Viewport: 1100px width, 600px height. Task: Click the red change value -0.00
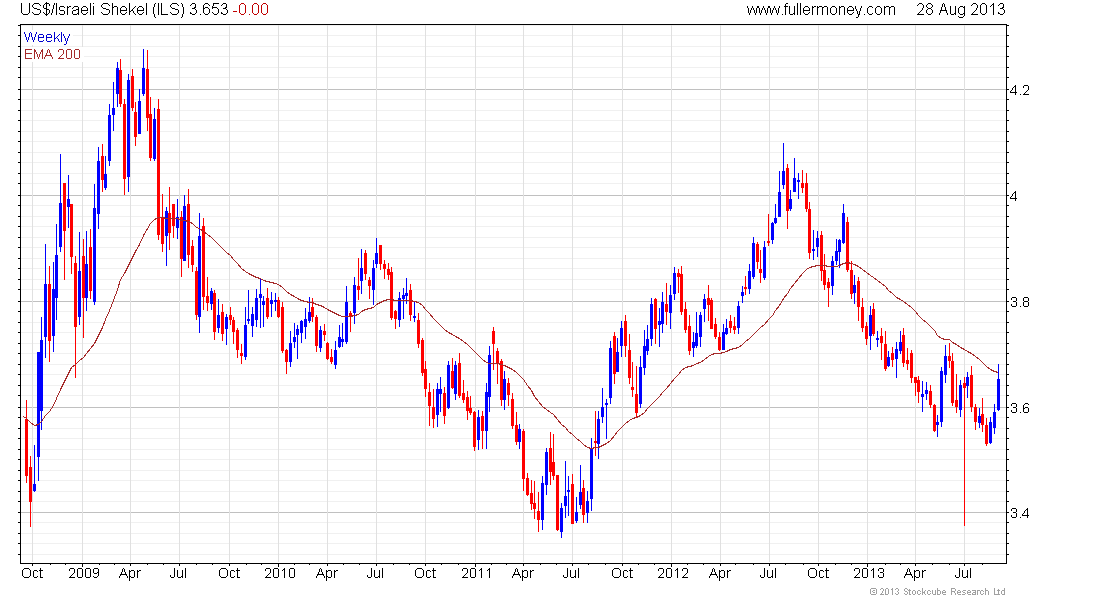point(250,10)
